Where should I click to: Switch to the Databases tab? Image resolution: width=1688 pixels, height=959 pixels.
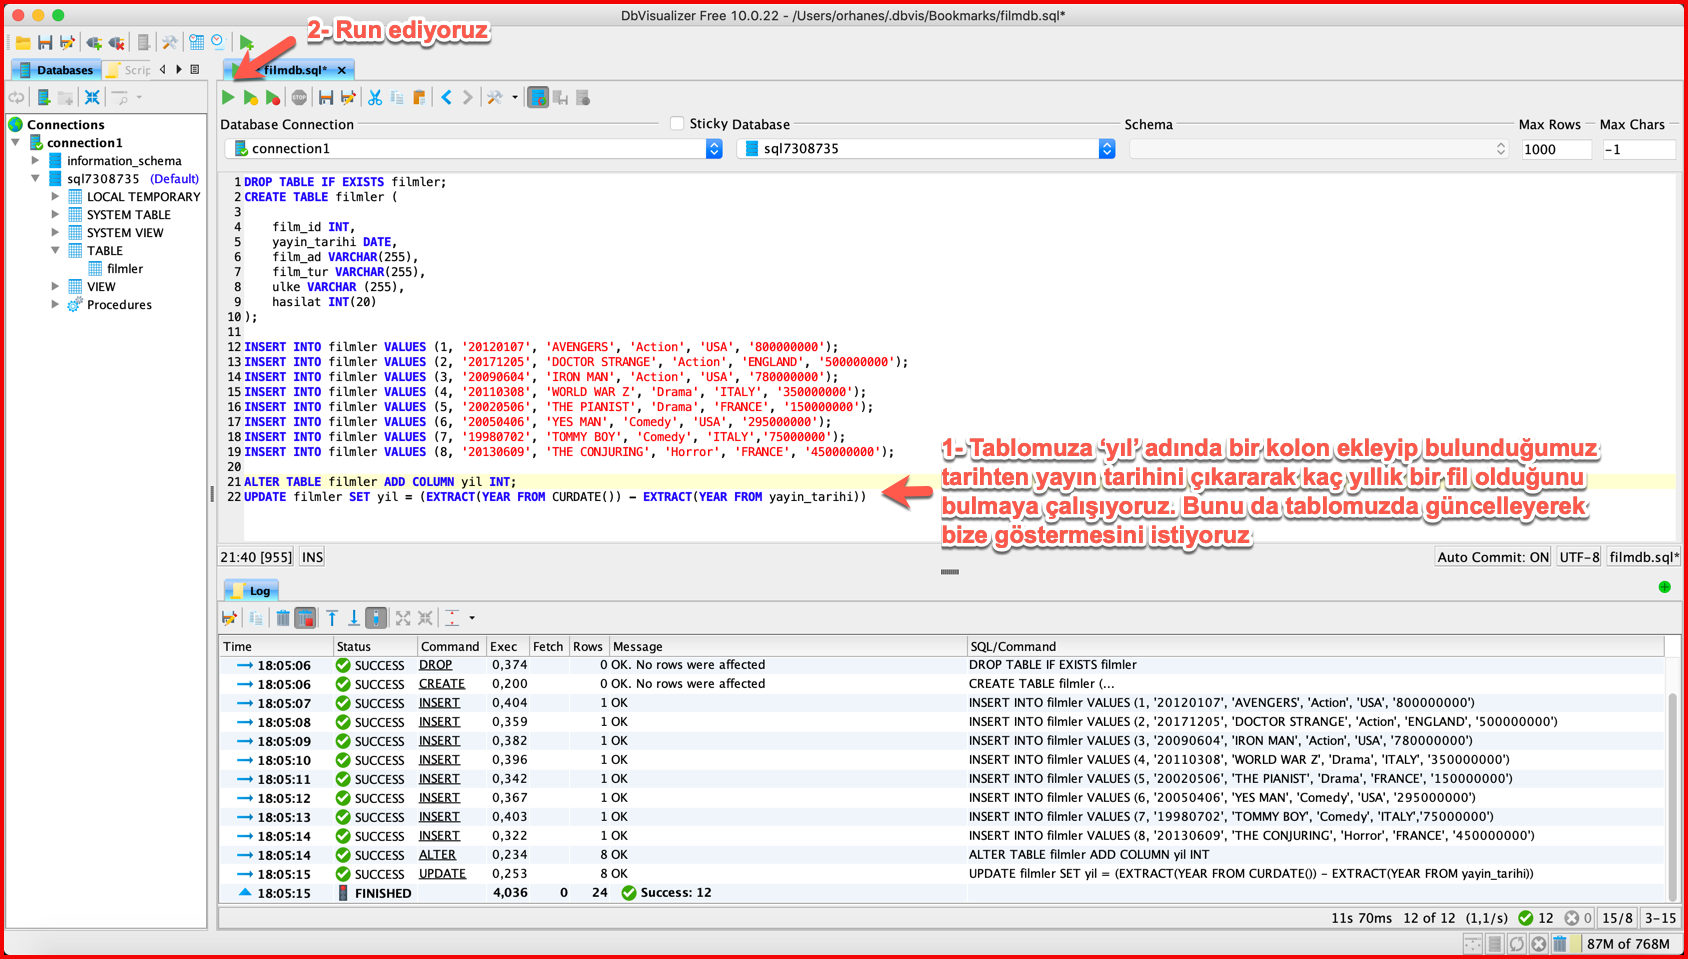[x=56, y=70]
